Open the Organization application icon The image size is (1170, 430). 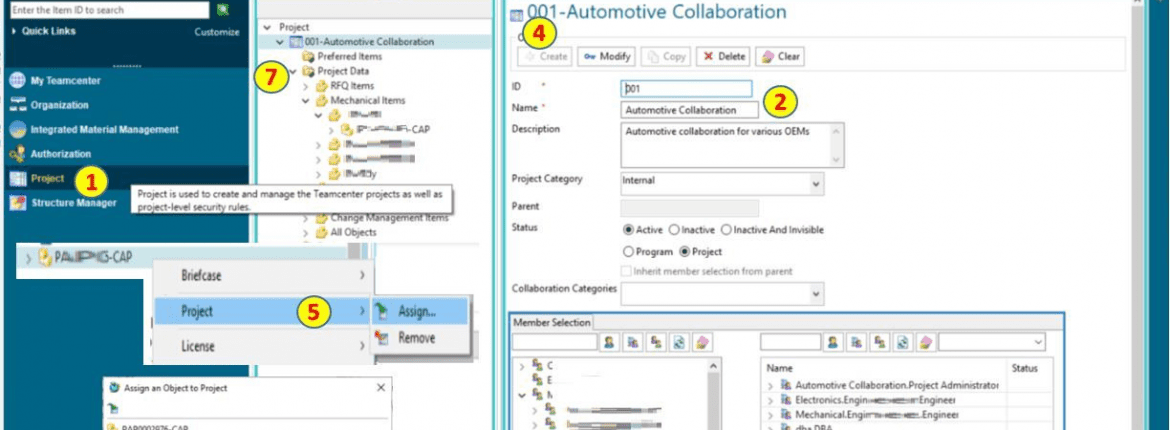tap(17, 105)
